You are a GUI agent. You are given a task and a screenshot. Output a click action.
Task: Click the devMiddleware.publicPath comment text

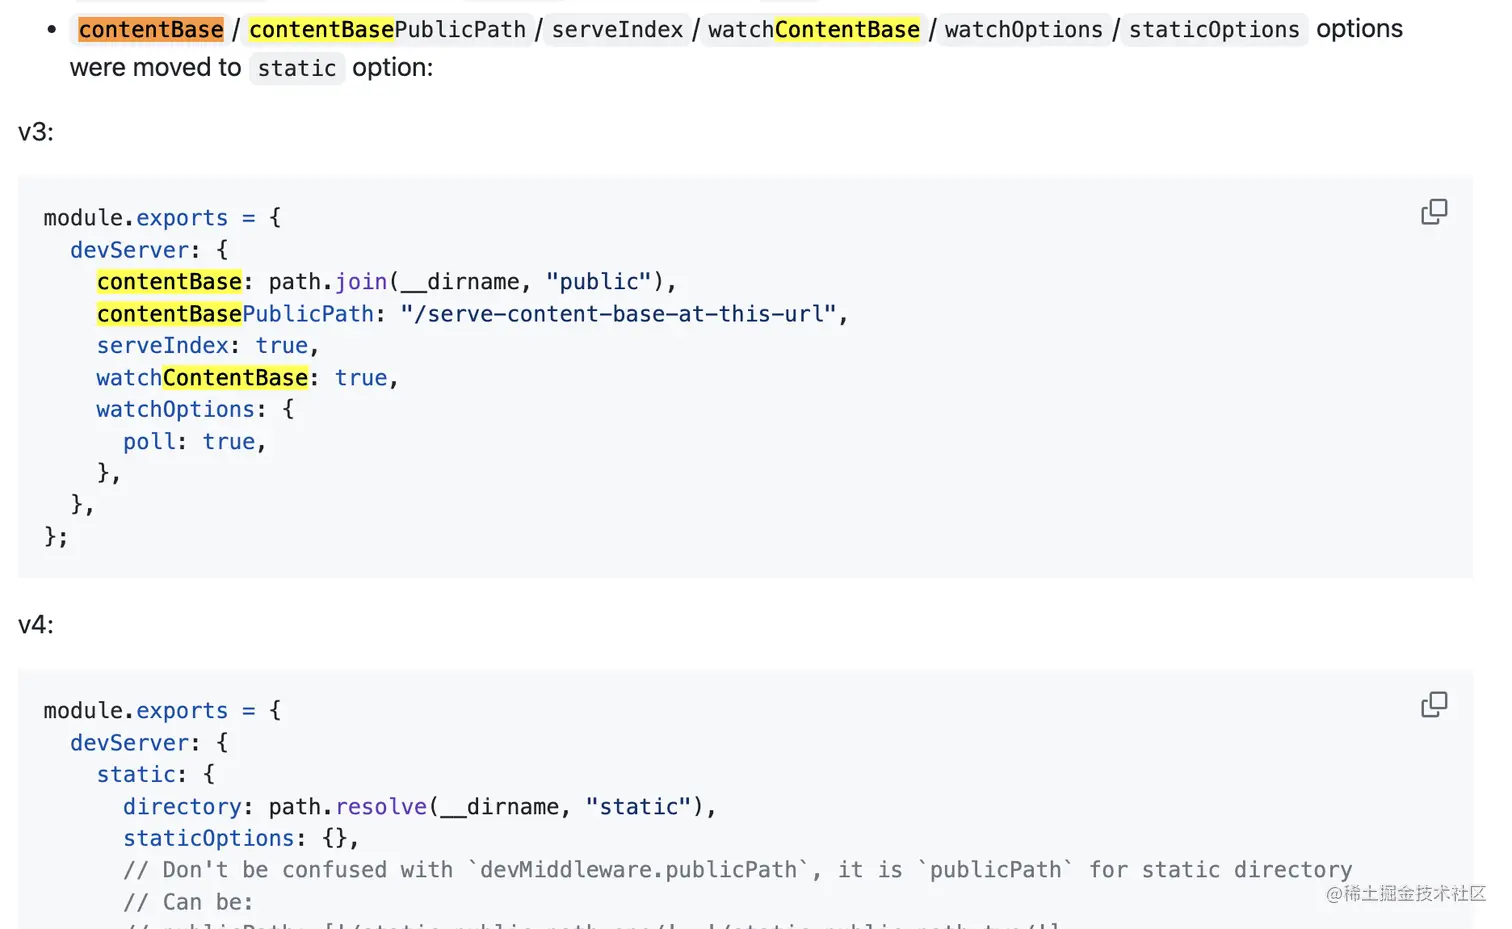(638, 870)
